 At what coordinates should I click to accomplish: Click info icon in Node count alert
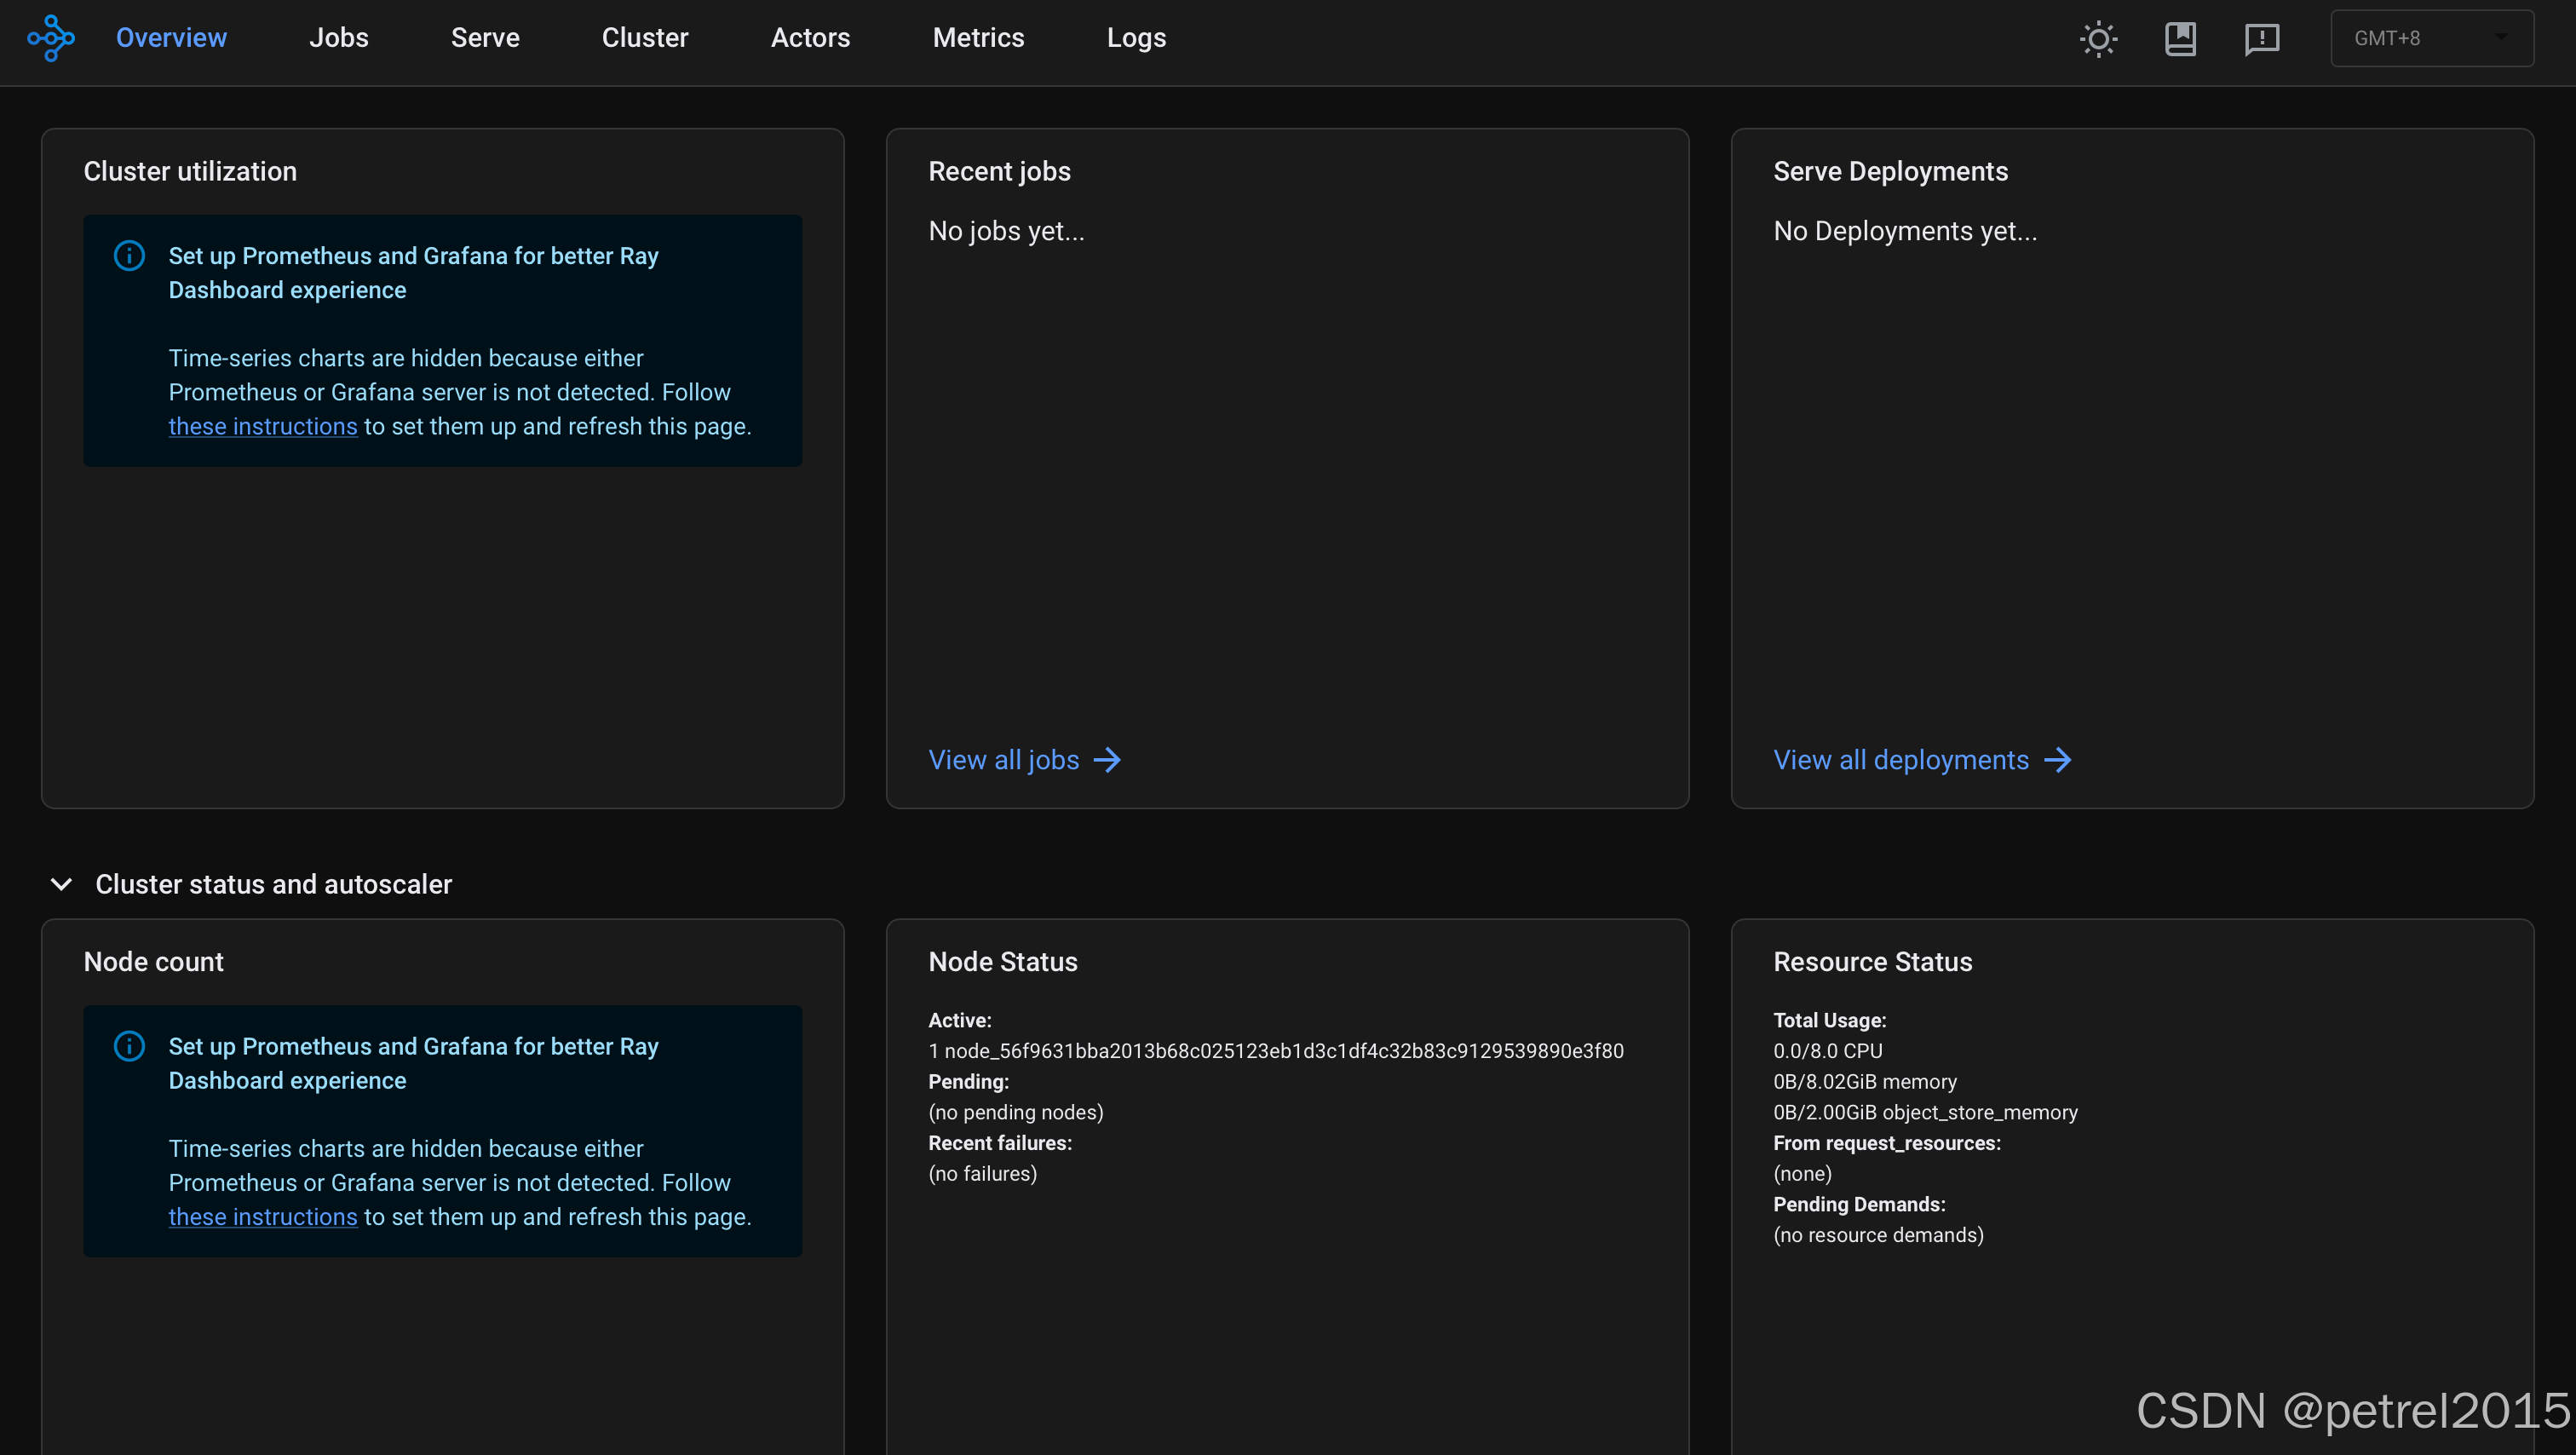[x=129, y=1046]
